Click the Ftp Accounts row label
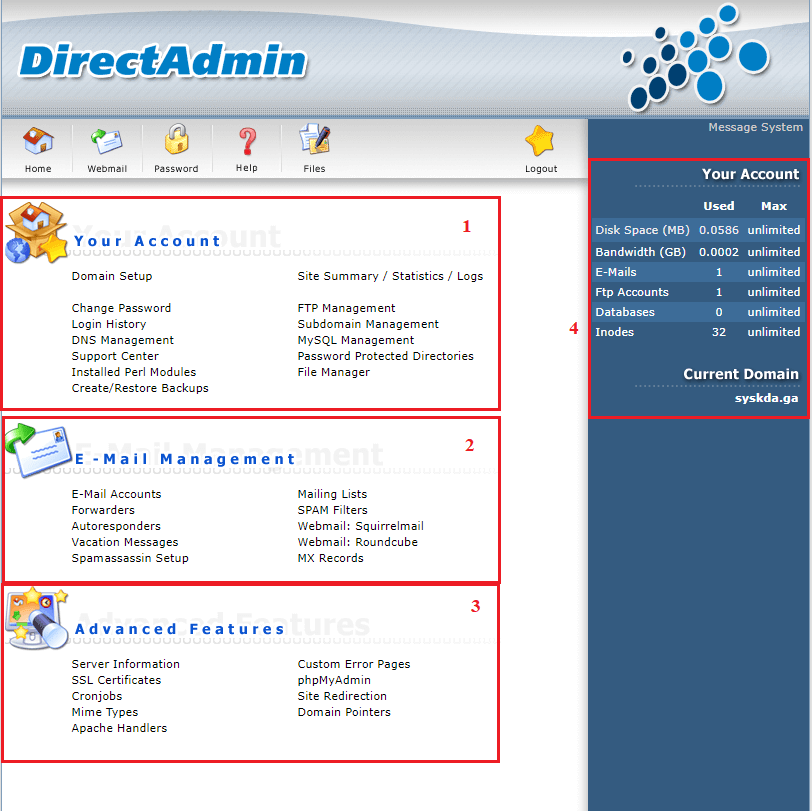The image size is (812, 811). point(632,292)
